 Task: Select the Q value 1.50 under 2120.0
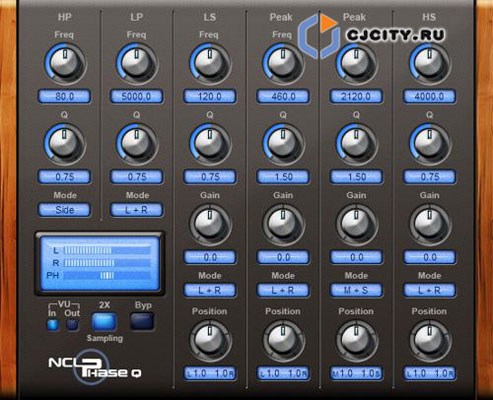tap(356, 177)
